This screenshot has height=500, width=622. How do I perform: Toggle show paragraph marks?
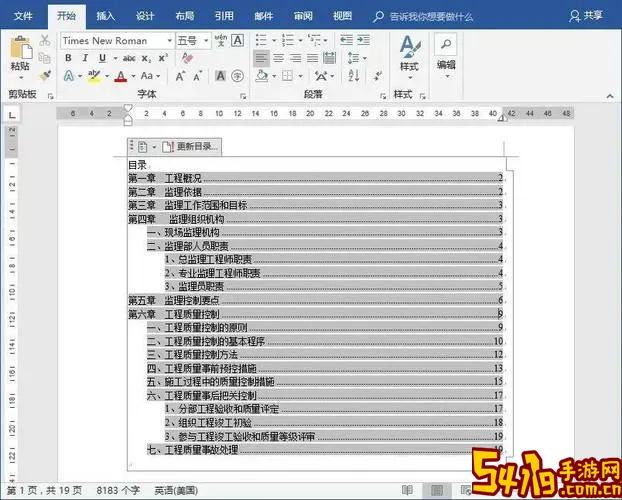378,75
